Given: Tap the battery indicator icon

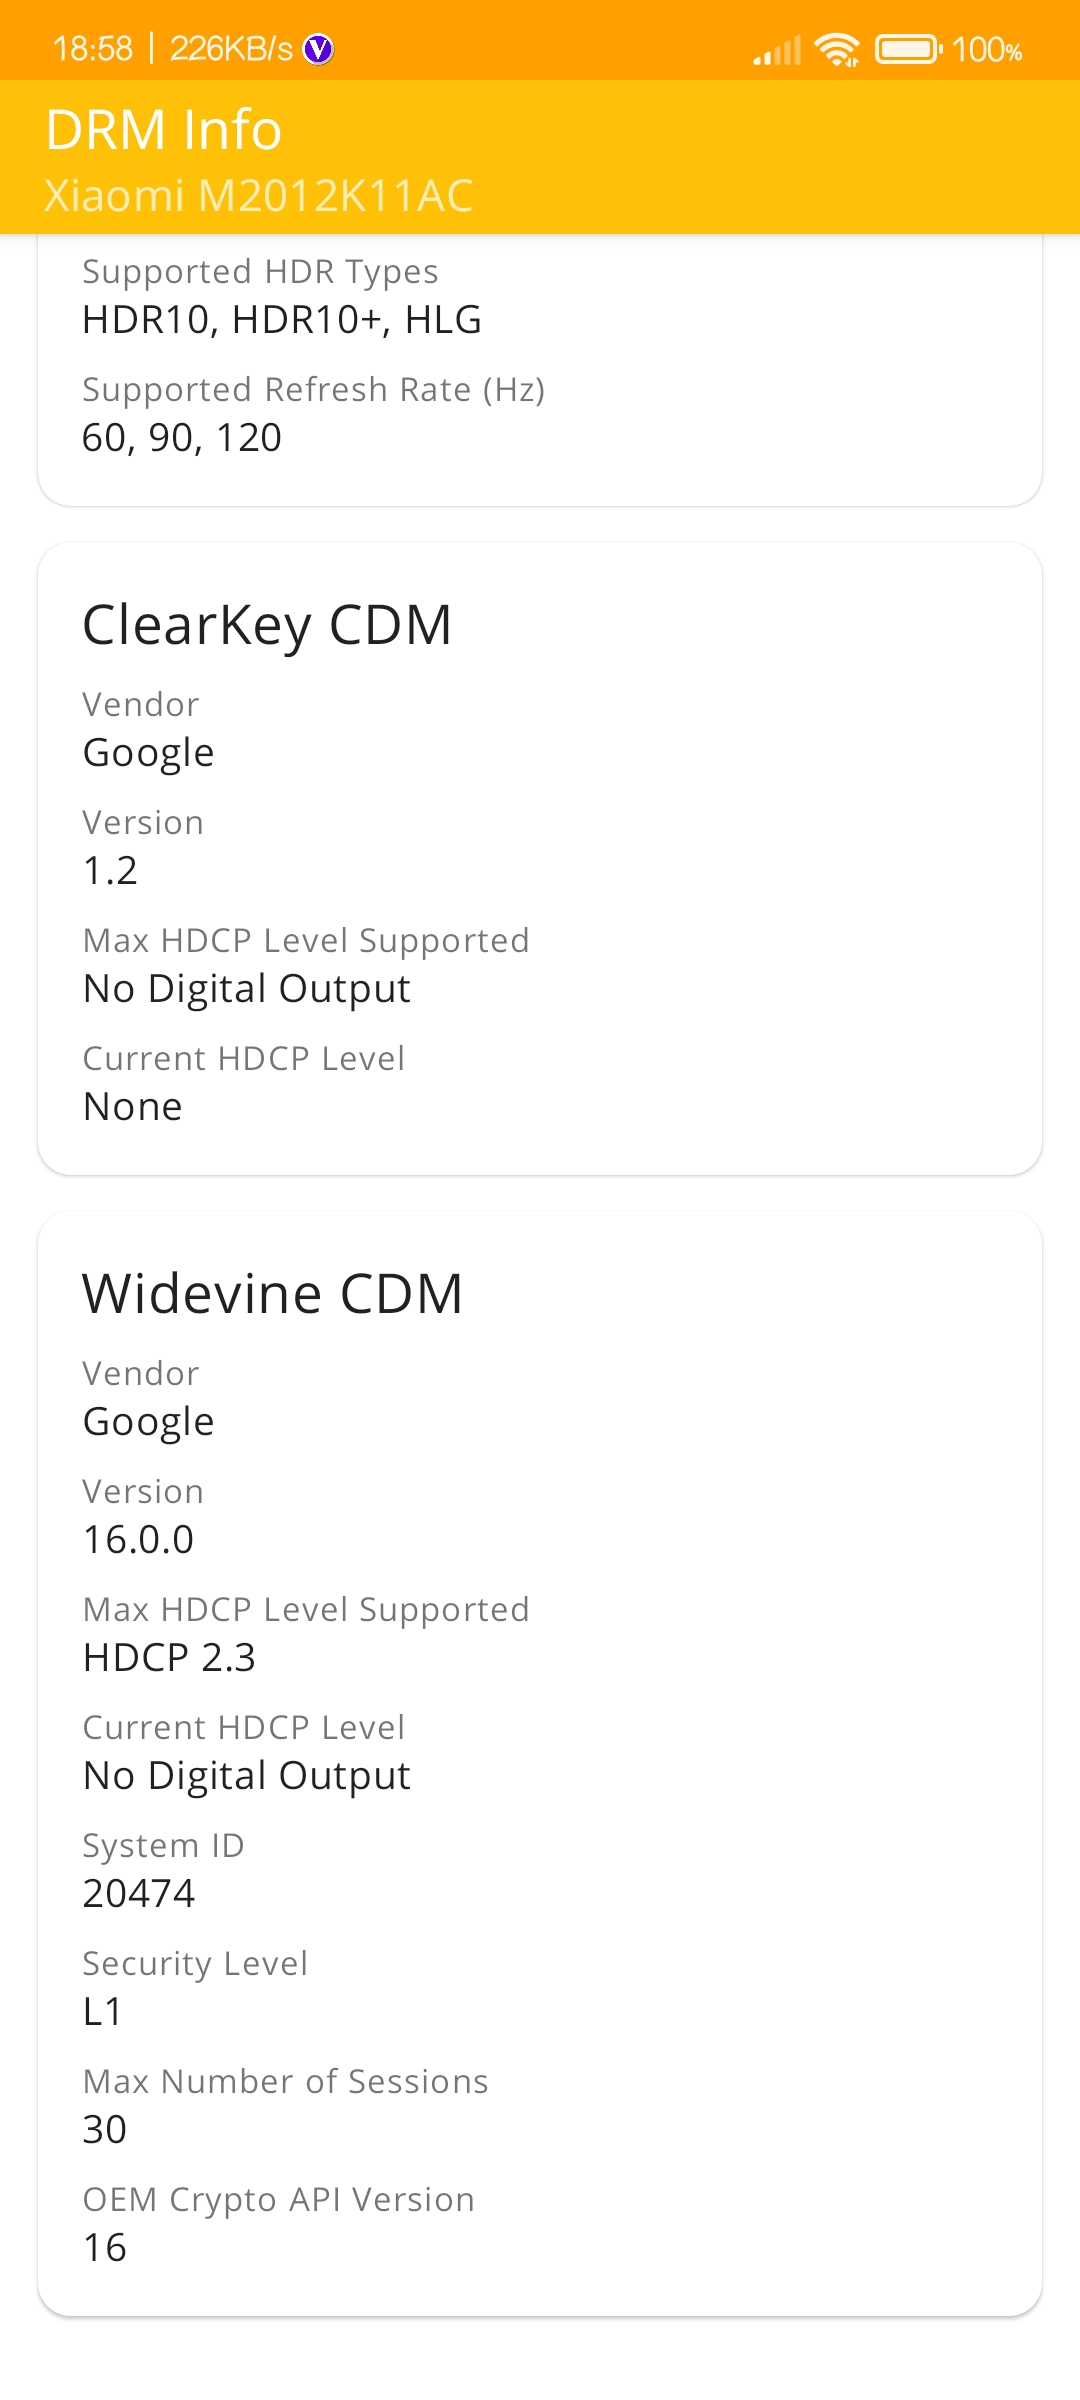Looking at the screenshot, I should 909,49.
